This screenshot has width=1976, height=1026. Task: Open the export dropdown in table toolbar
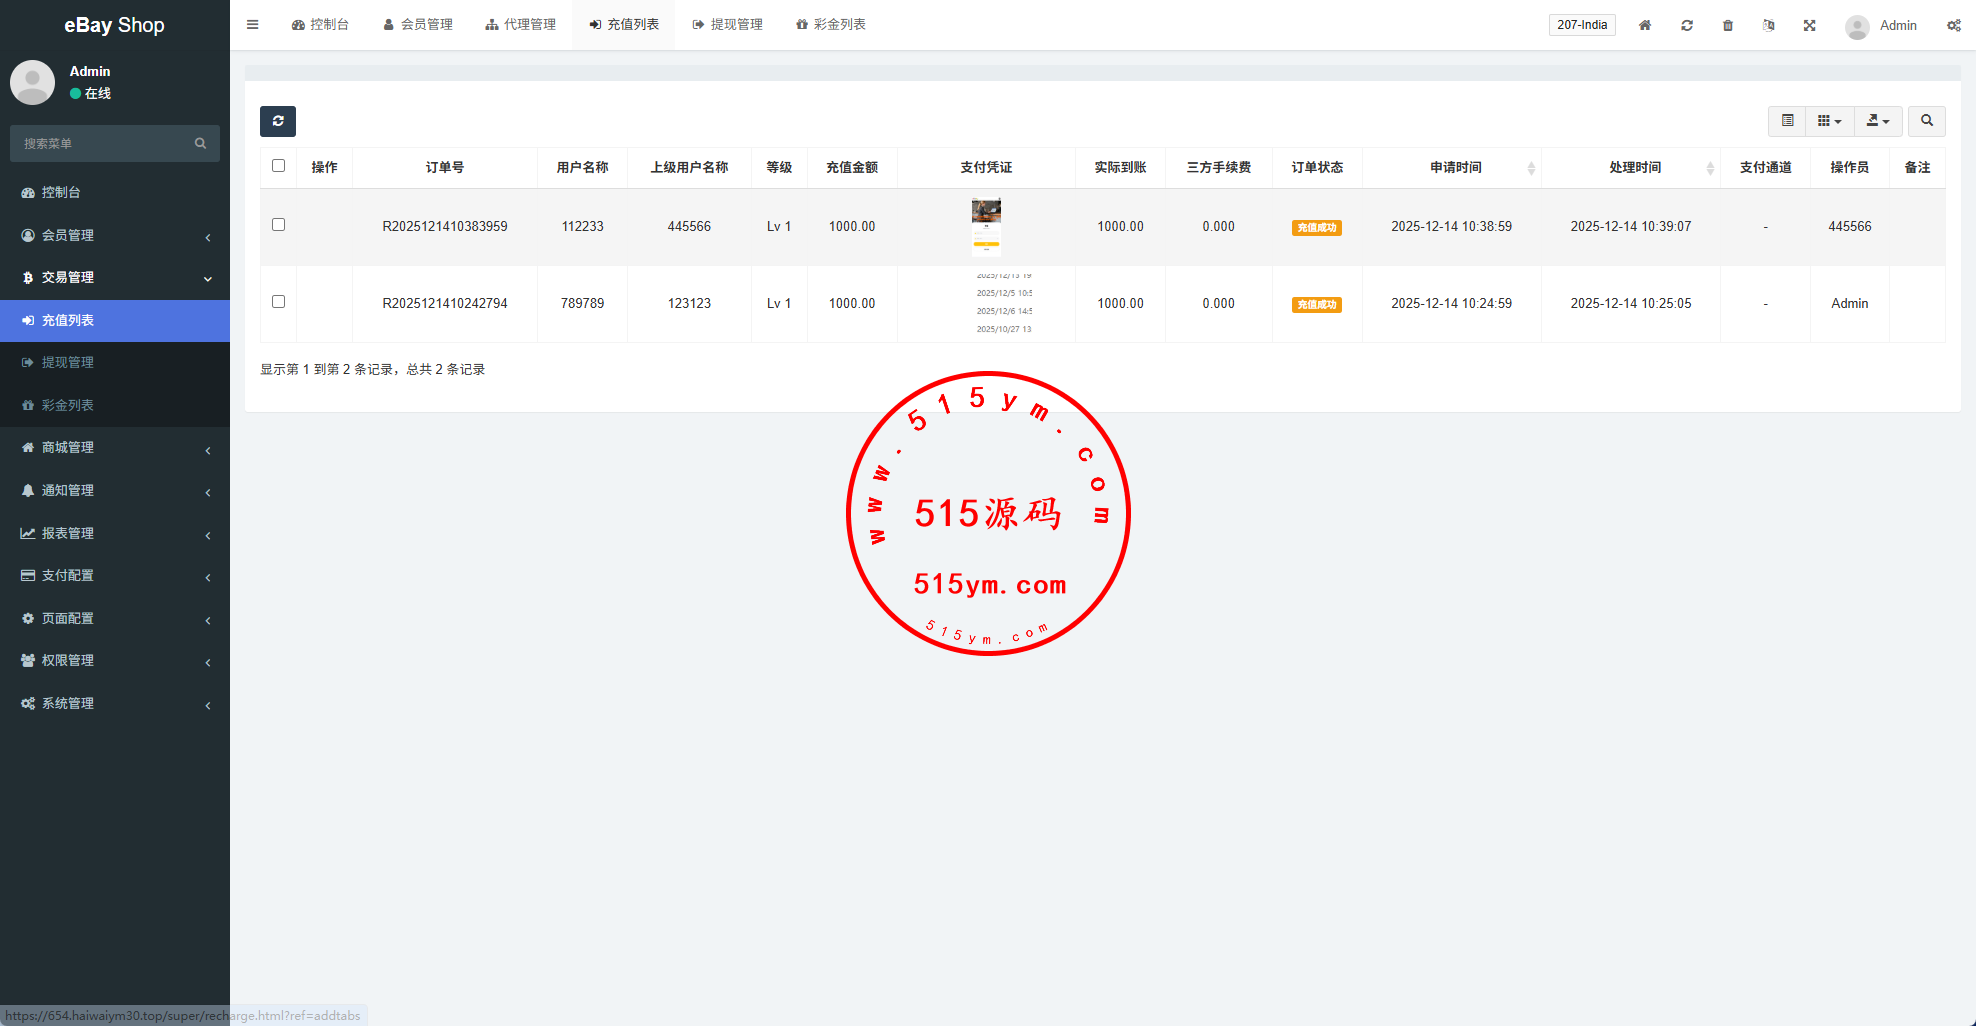coord(1878,121)
